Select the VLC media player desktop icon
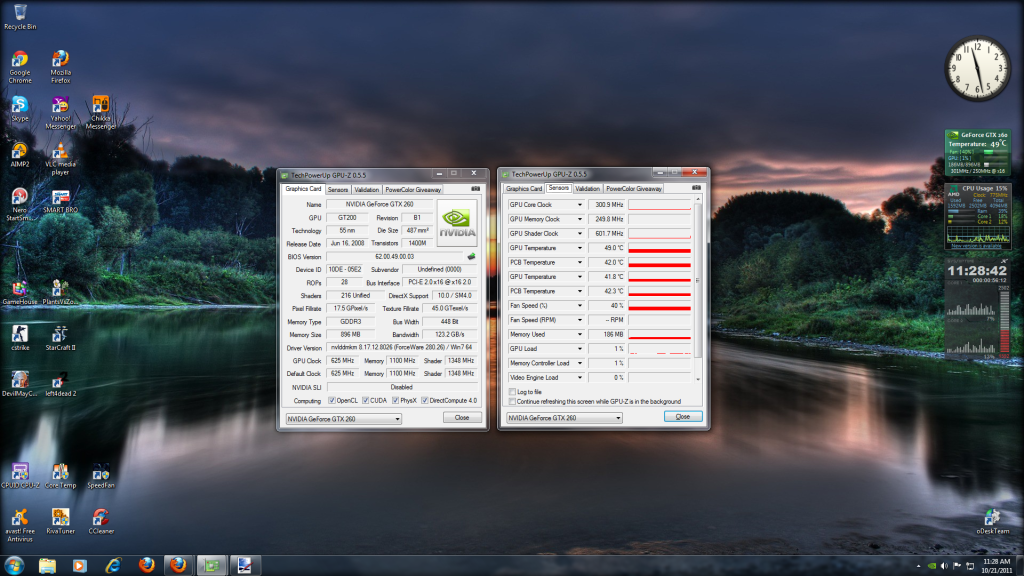 click(x=60, y=159)
